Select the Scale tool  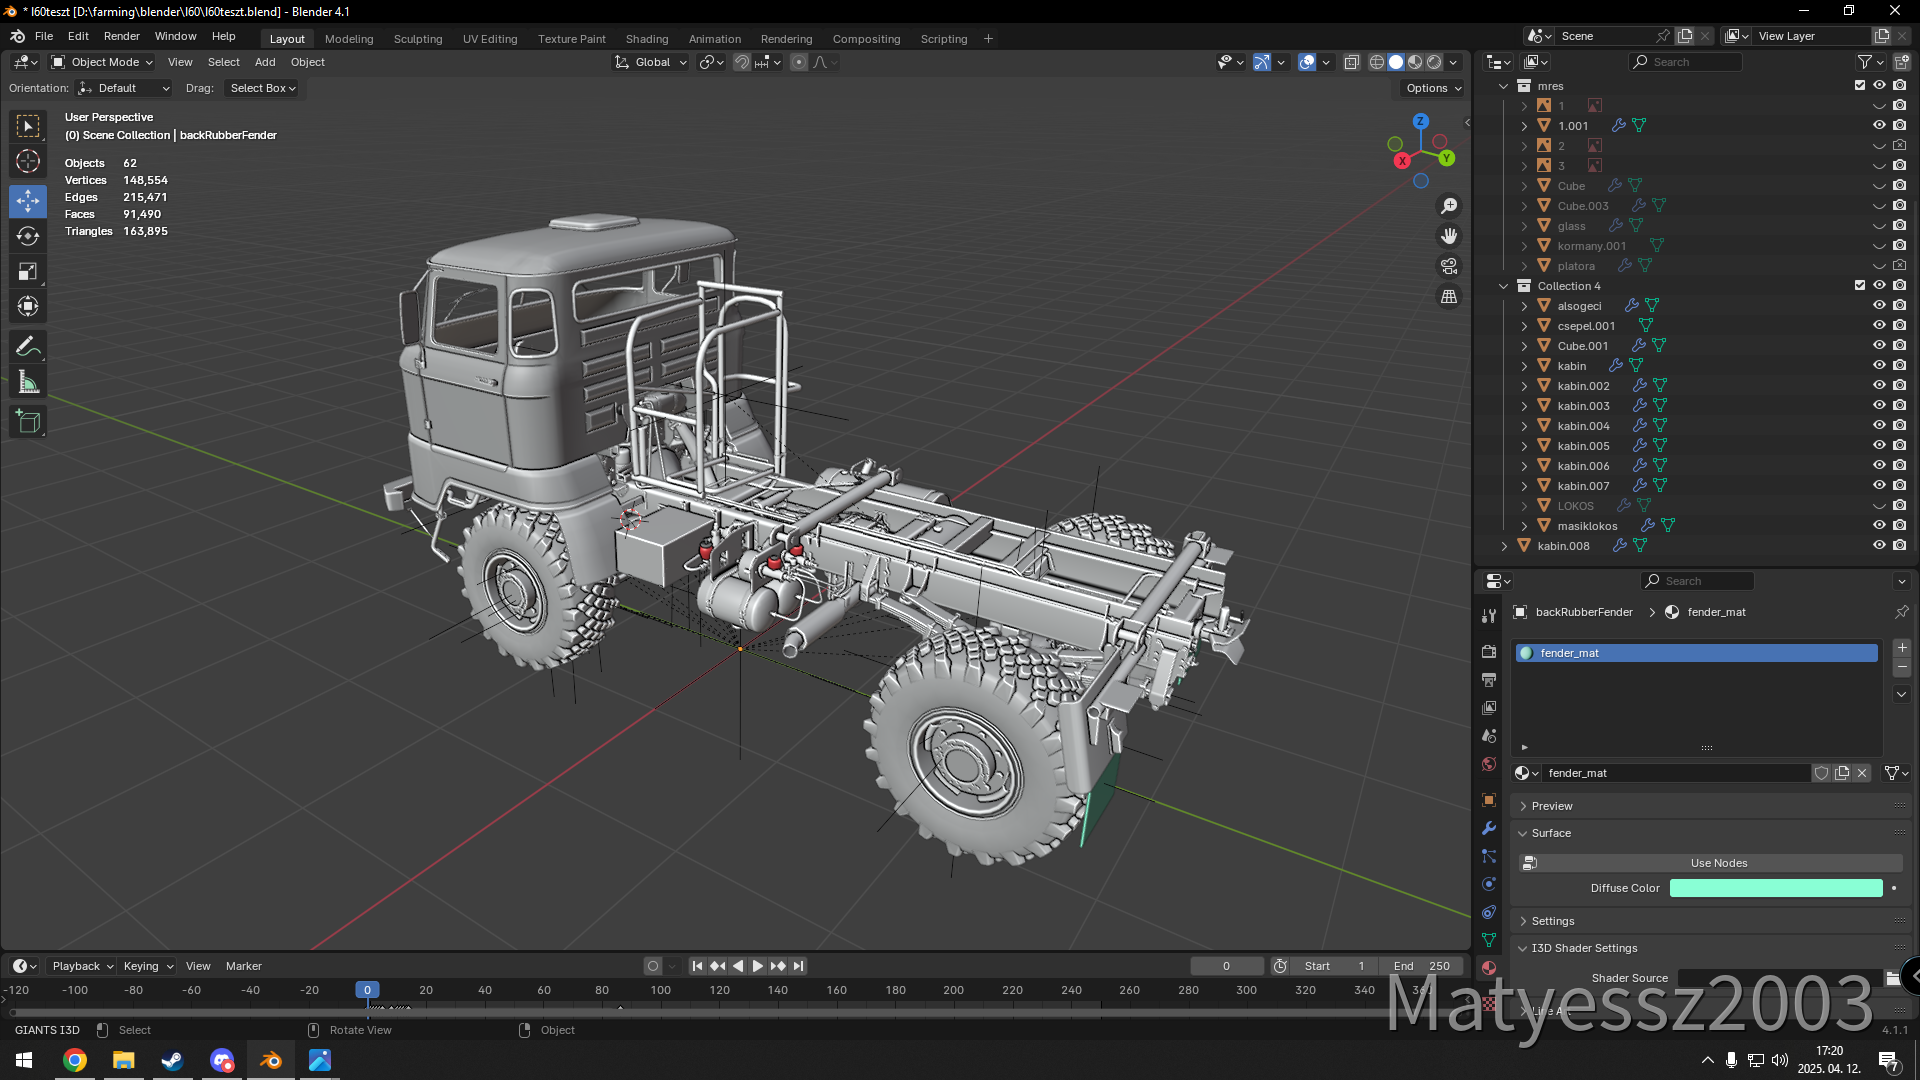[x=28, y=271]
